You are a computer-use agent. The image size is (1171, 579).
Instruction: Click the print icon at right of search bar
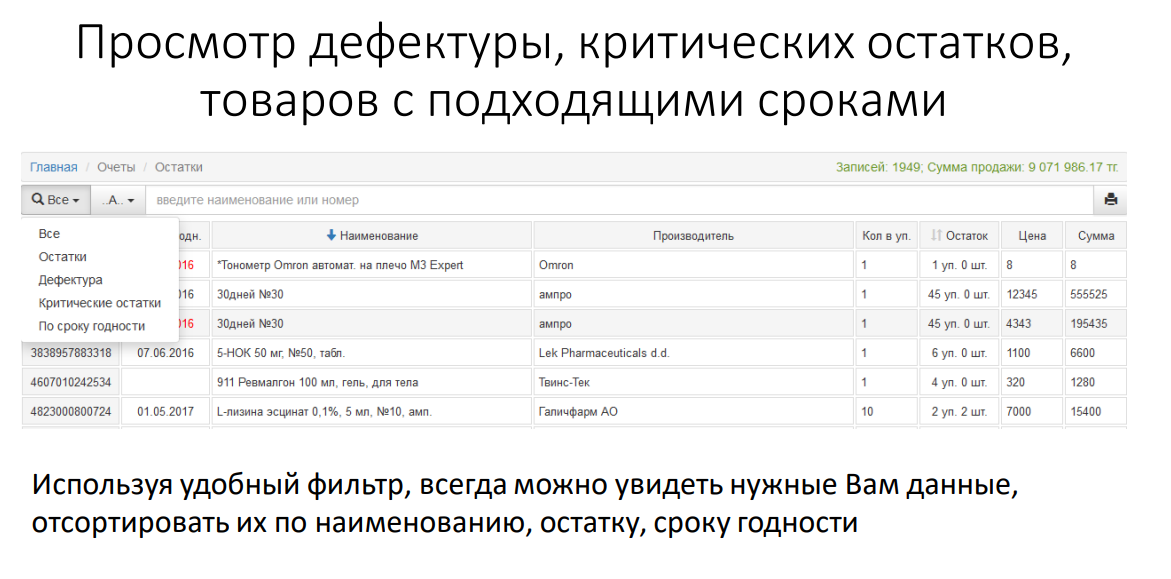pyautogui.click(x=1110, y=200)
